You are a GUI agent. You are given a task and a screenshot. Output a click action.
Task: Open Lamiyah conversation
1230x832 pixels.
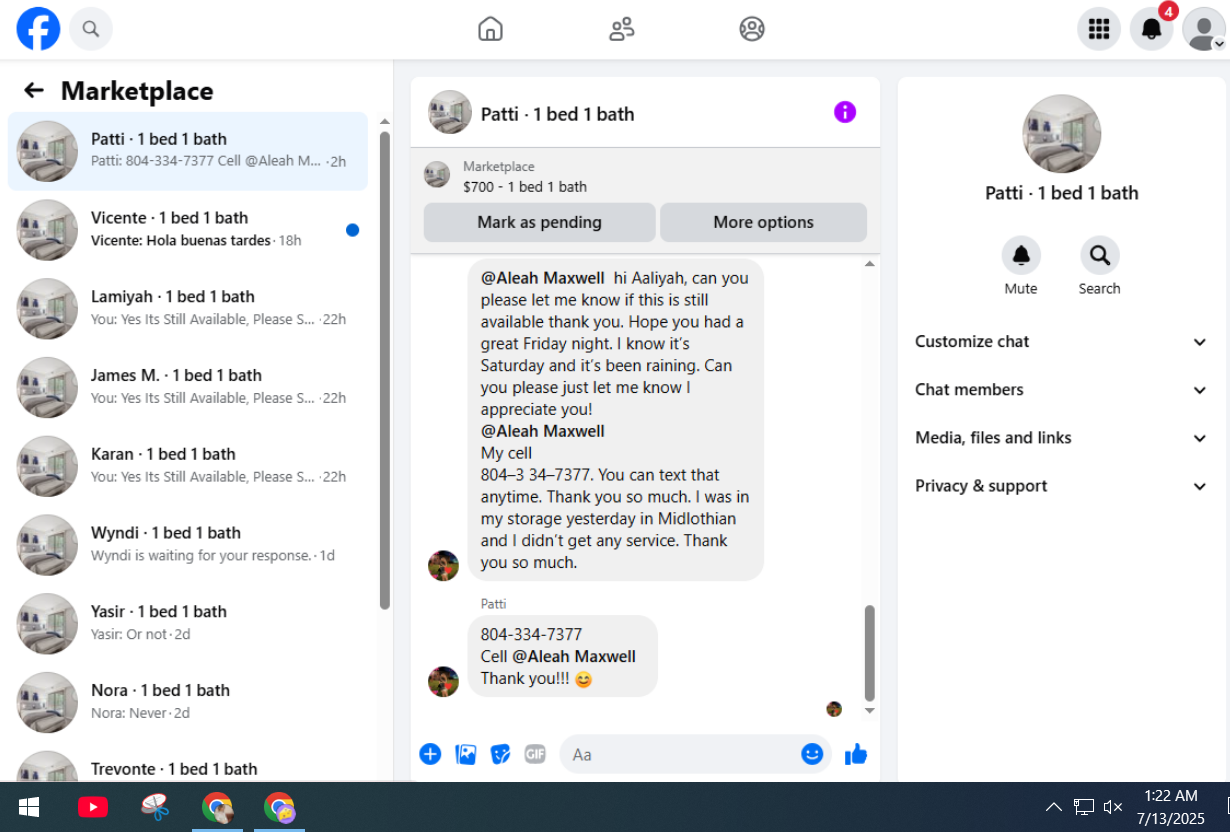tap(188, 309)
